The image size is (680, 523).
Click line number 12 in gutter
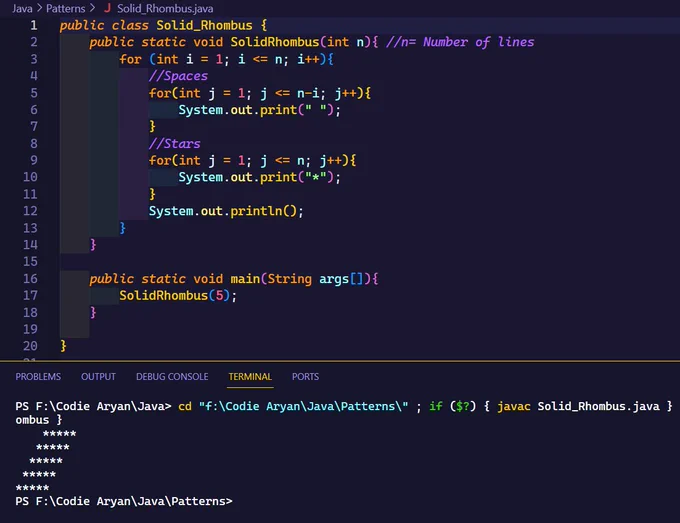click(x=30, y=211)
